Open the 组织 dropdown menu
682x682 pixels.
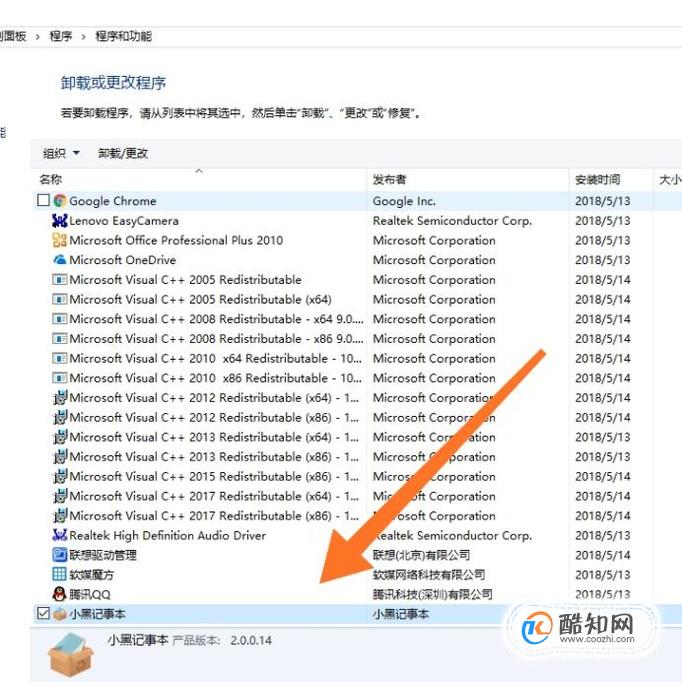tap(61, 153)
